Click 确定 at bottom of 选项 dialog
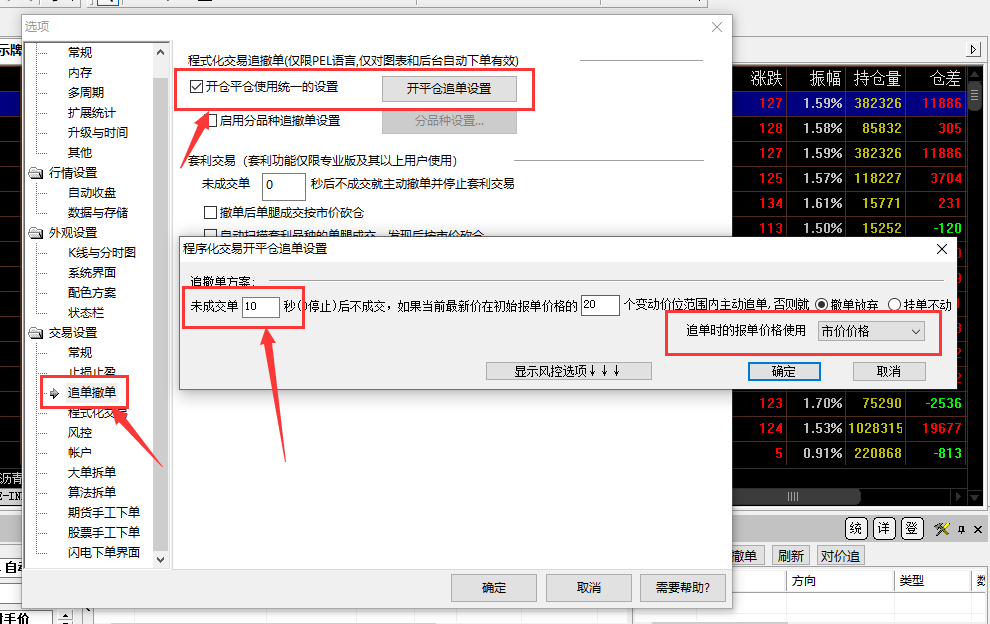The width and height of the screenshot is (990, 624). point(494,588)
